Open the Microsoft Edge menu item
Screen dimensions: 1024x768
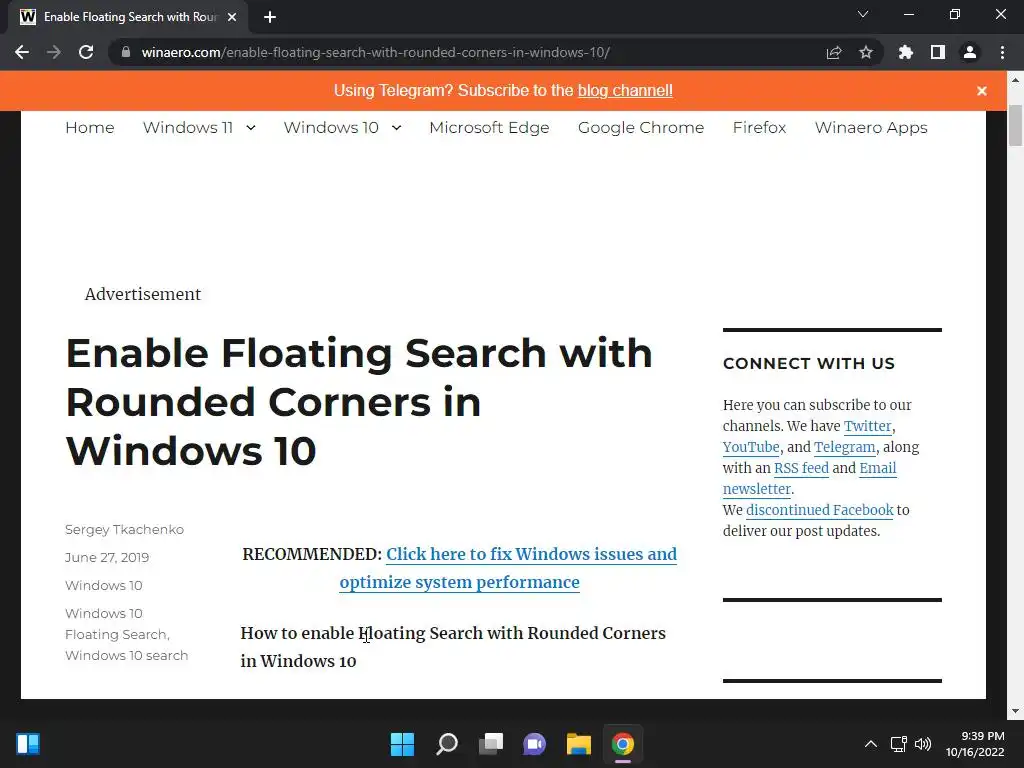point(489,127)
